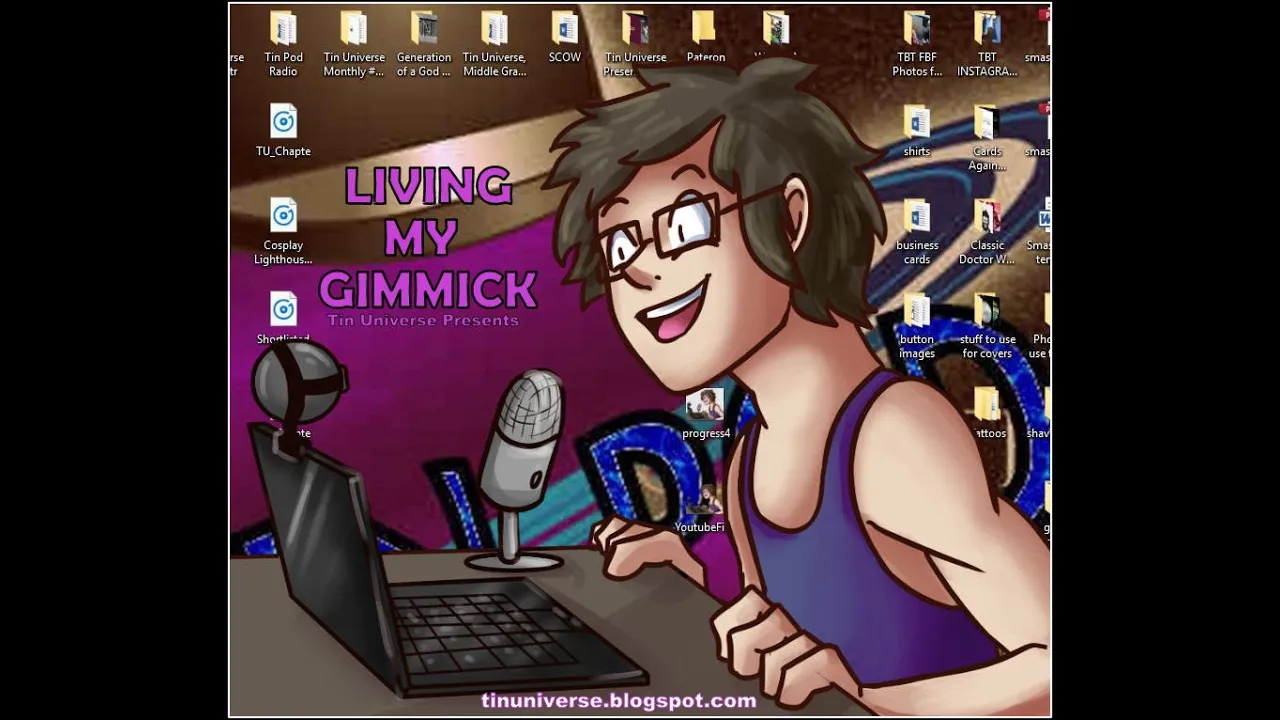This screenshot has width=1280, height=720.
Task: Open the stuff to use for covers folder
Action: pos(987,326)
